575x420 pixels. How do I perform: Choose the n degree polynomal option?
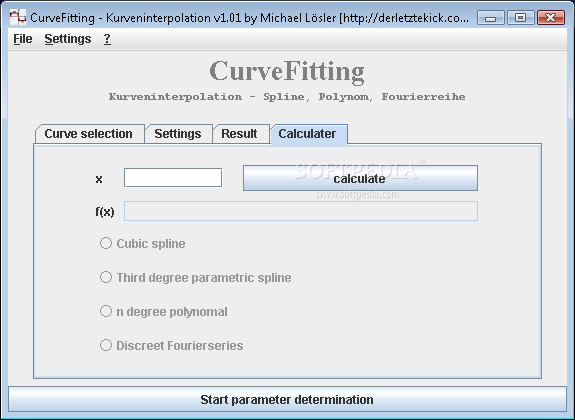click(164, 312)
